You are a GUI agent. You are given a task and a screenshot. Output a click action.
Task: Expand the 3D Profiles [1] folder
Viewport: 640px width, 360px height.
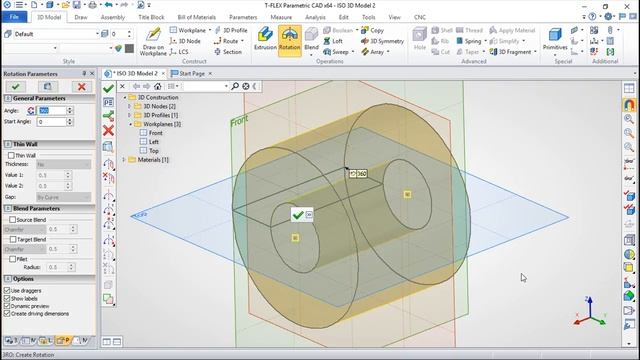(130, 115)
